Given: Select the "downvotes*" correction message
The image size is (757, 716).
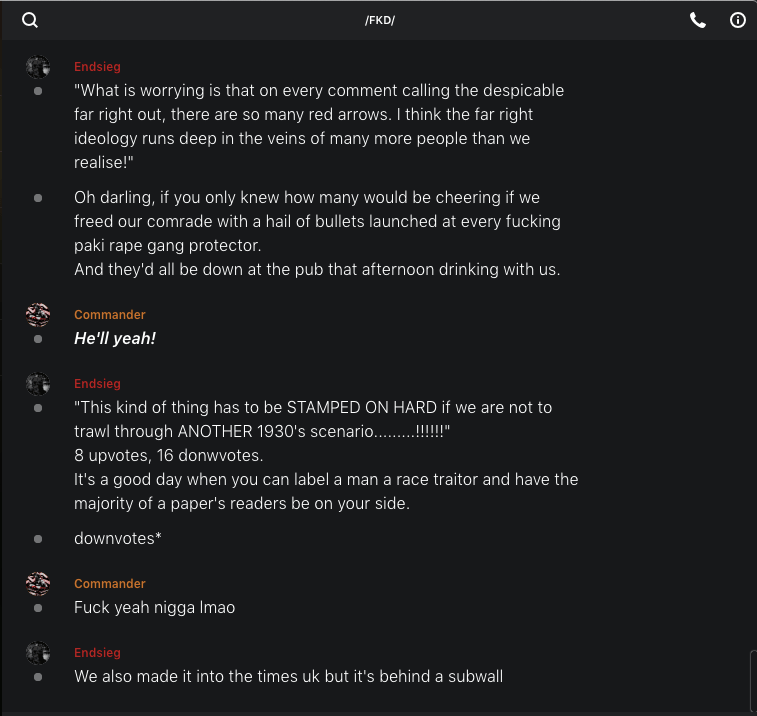Looking at the screenshot, I should pos(118,539).
